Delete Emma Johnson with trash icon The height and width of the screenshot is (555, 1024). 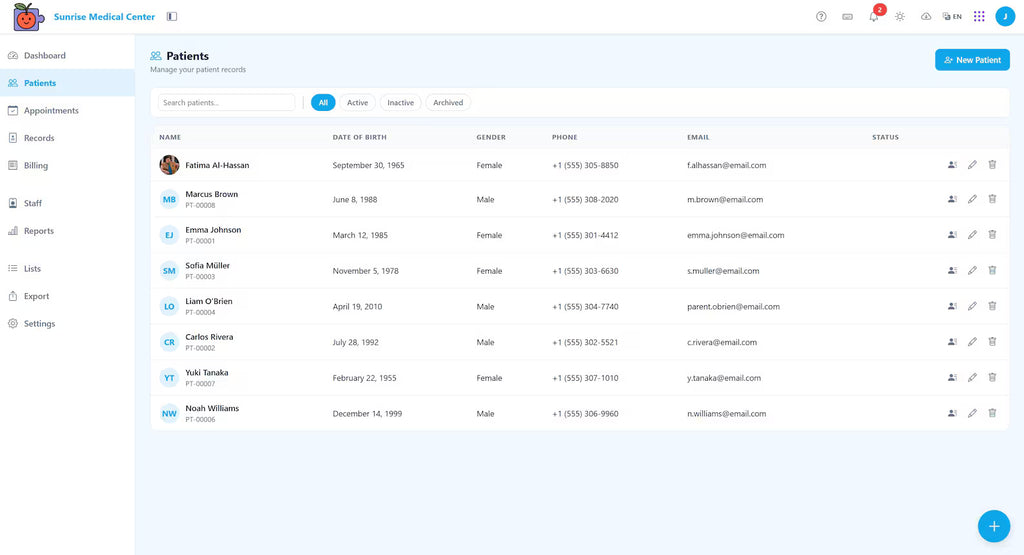point(992,234)
